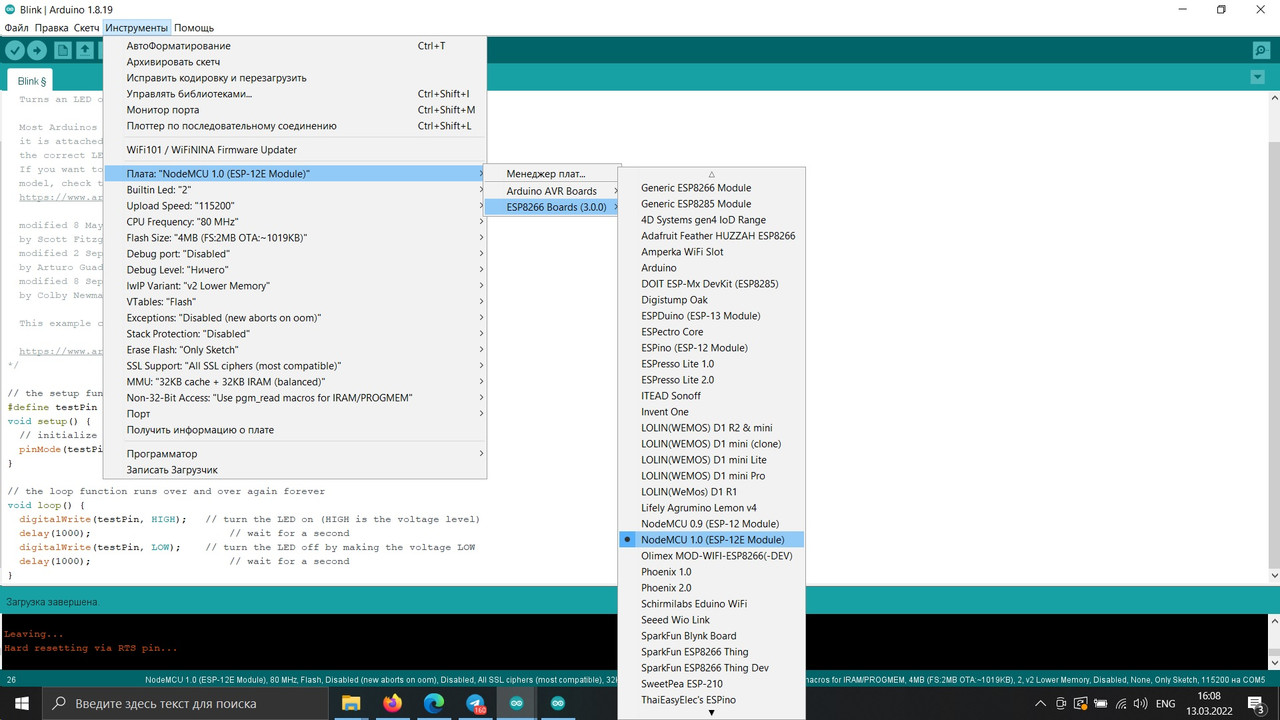
Task: Click the board list scroll-down triangle
Action: coord(711,713)
